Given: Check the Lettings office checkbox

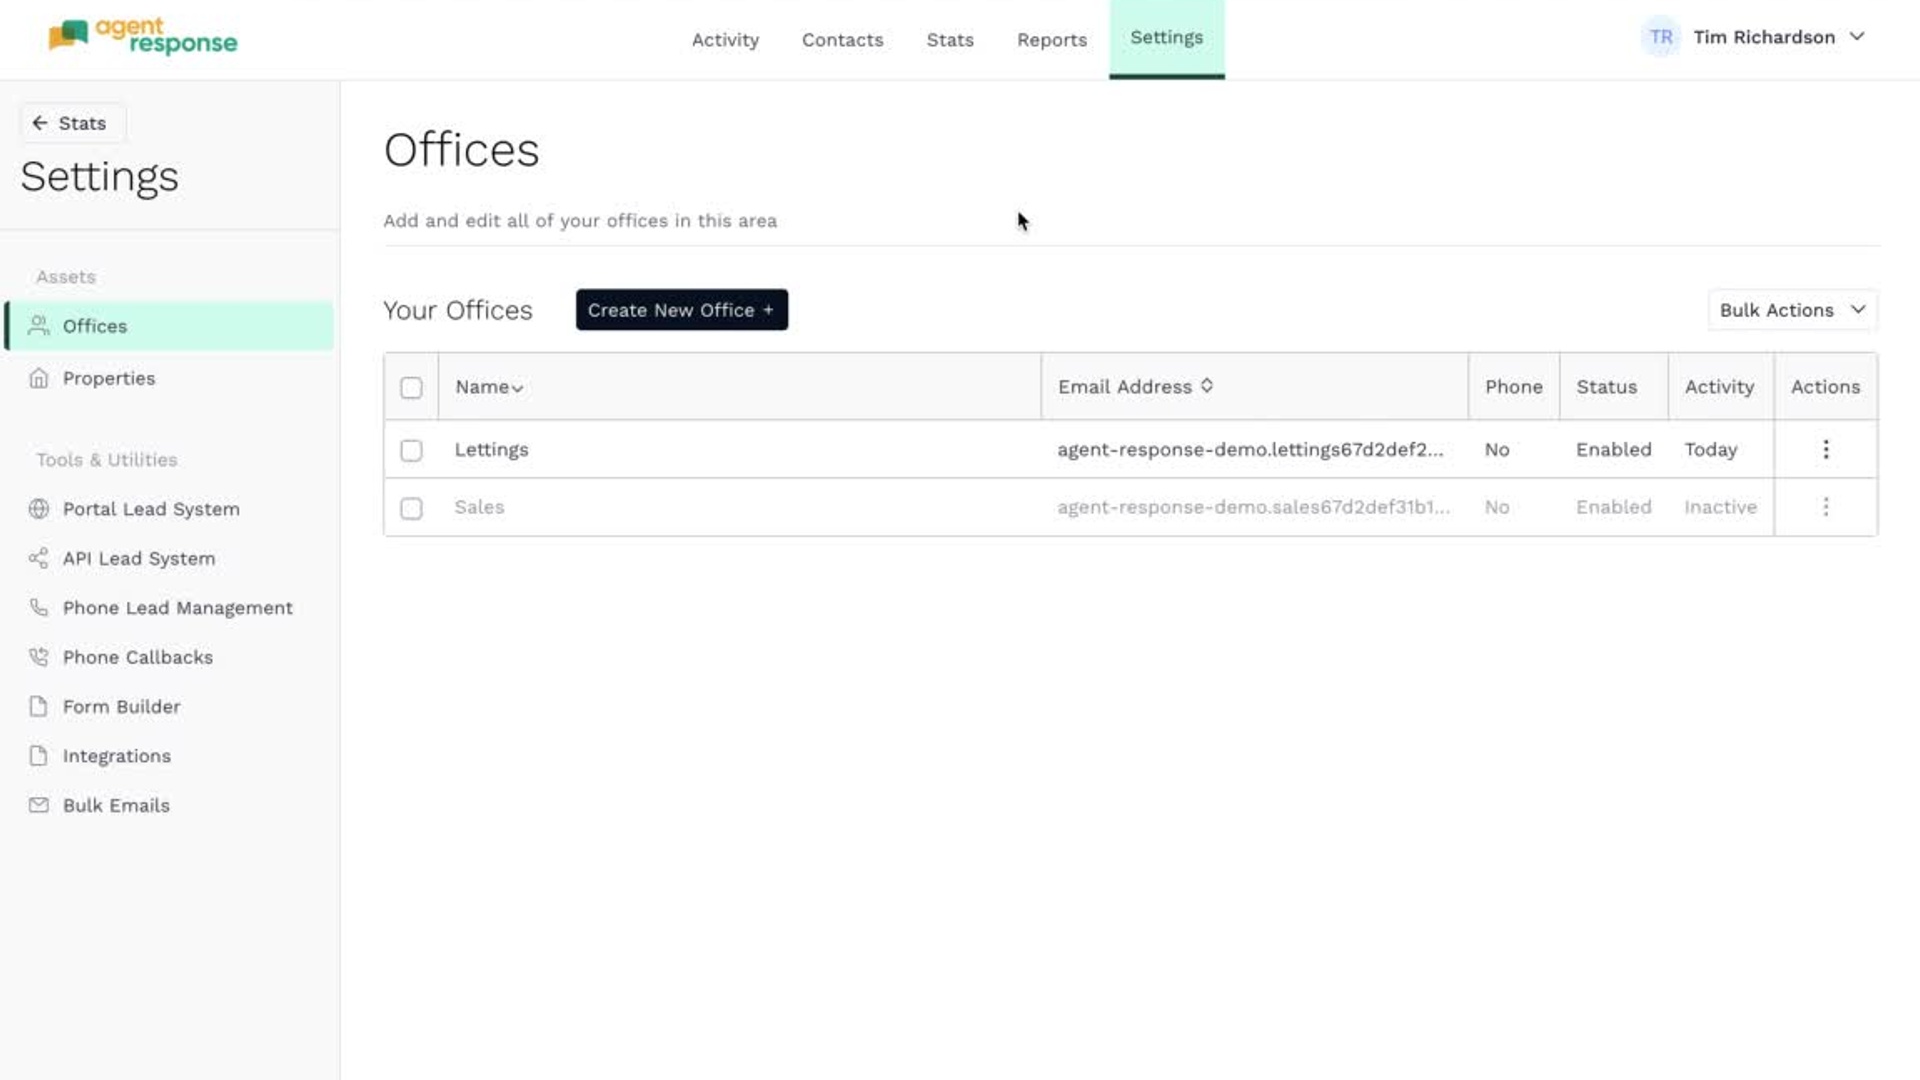Looking at the screenshot, I should pyautogui.click(x=411, y=451).
